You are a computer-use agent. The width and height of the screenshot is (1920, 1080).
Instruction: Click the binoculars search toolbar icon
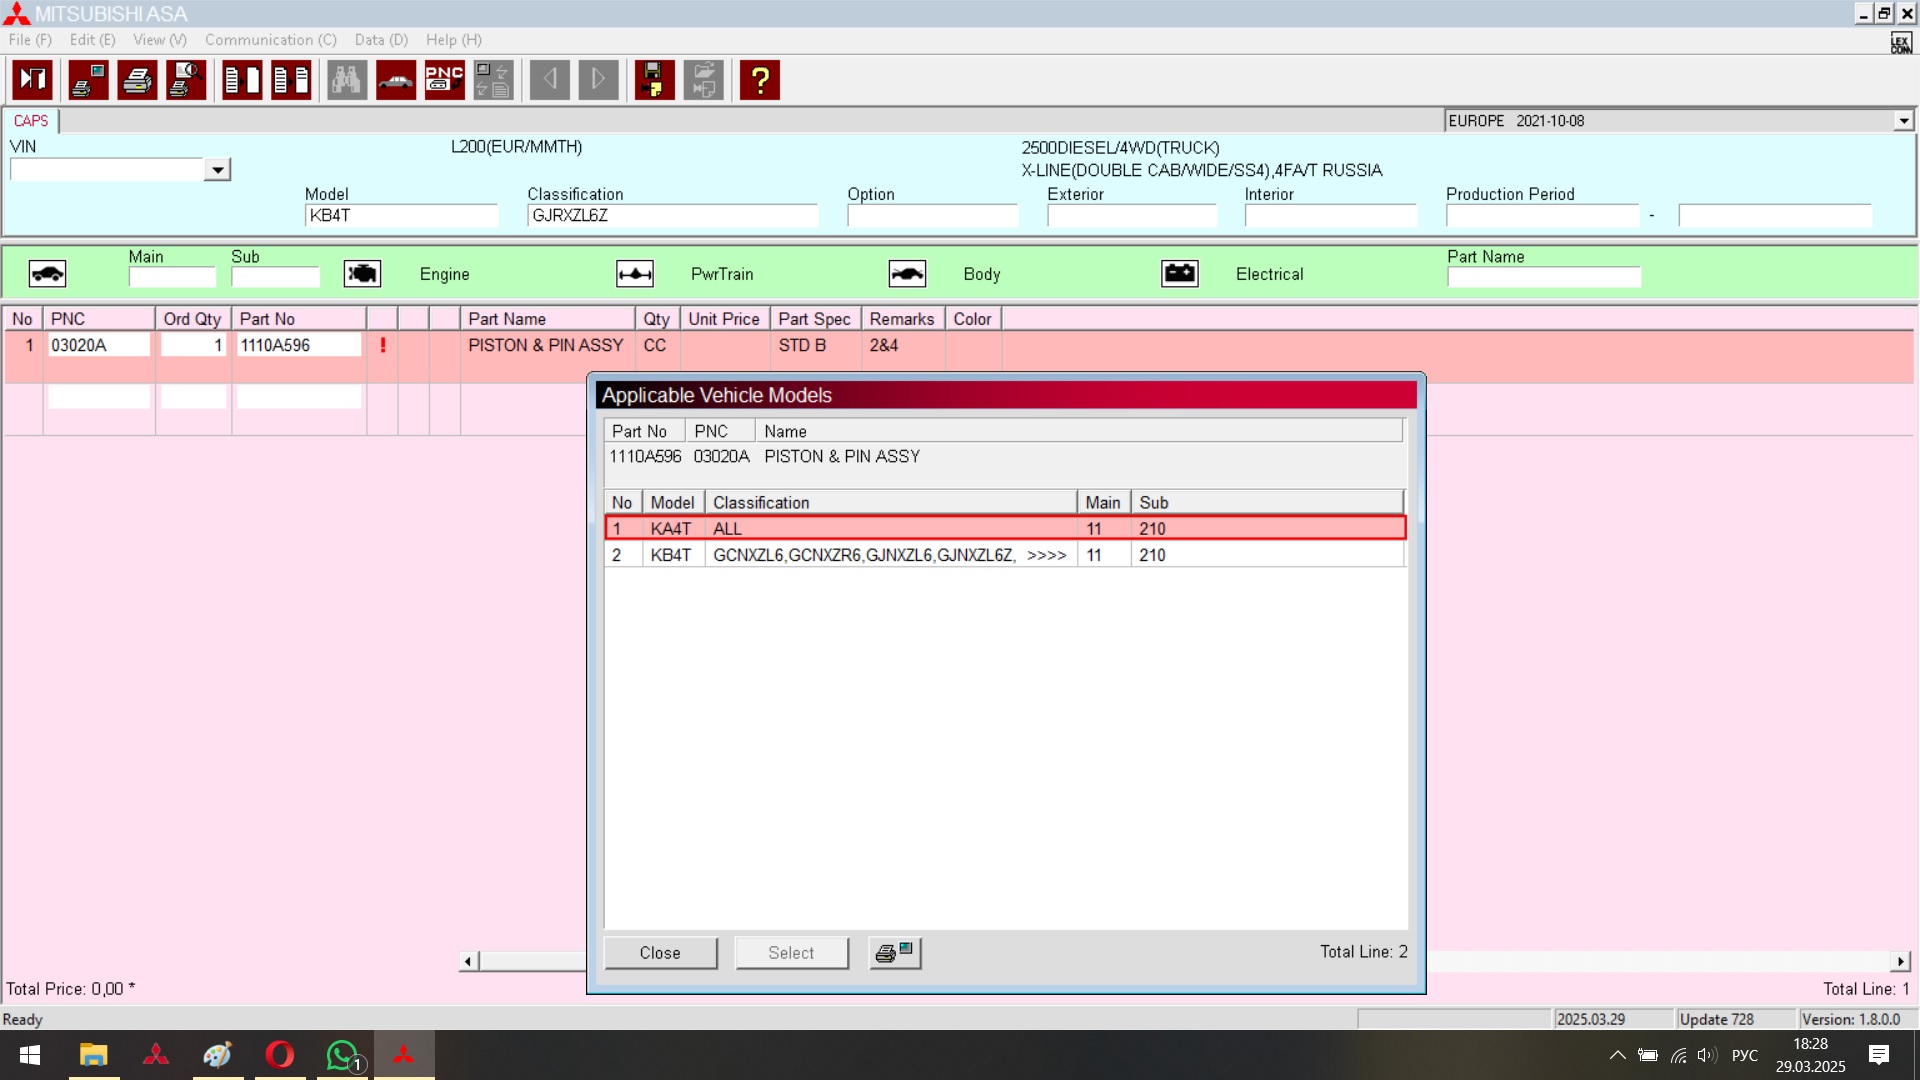347,80
